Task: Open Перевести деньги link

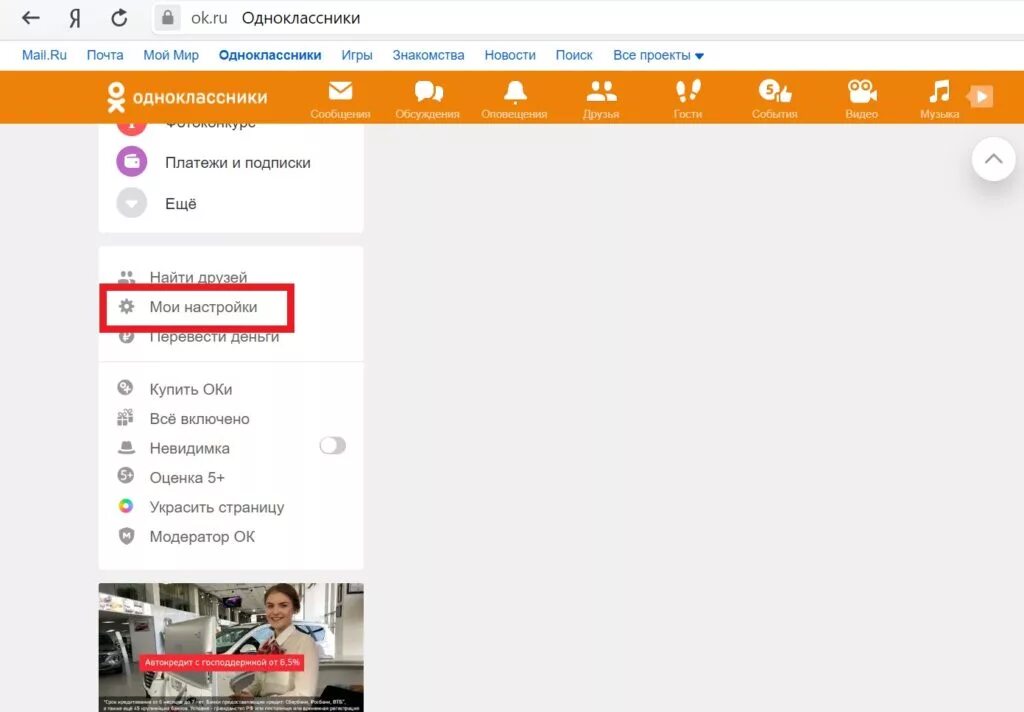Action: pos(214,336)
